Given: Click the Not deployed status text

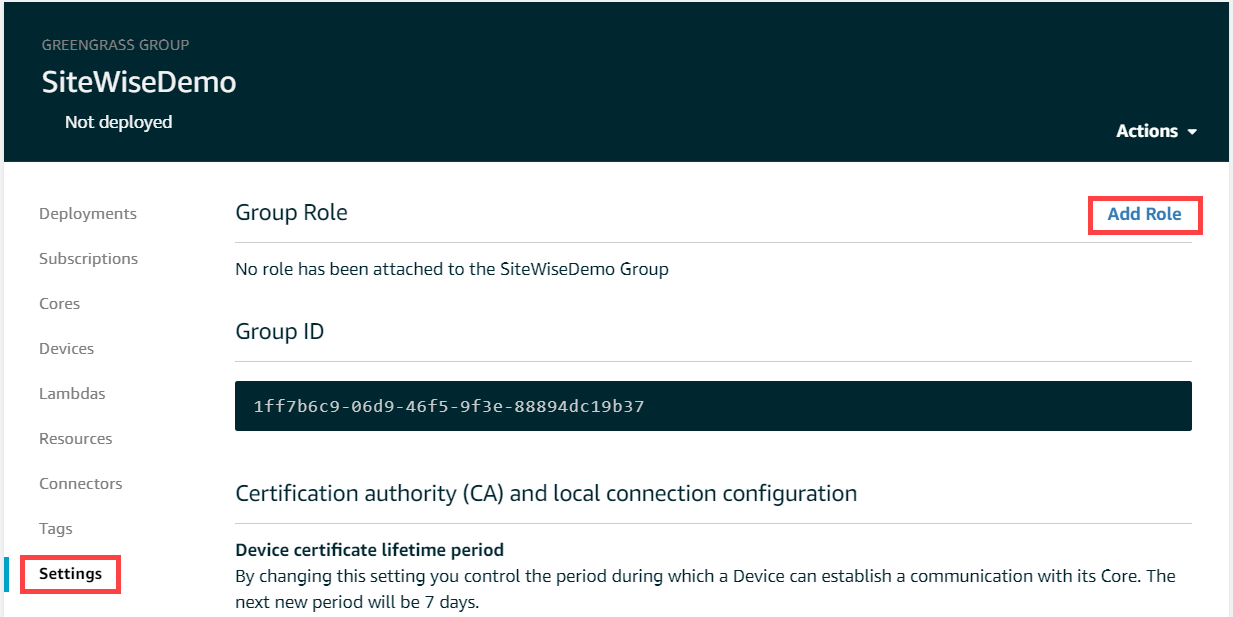Looking at the screenshot, I should click(118, 122).
